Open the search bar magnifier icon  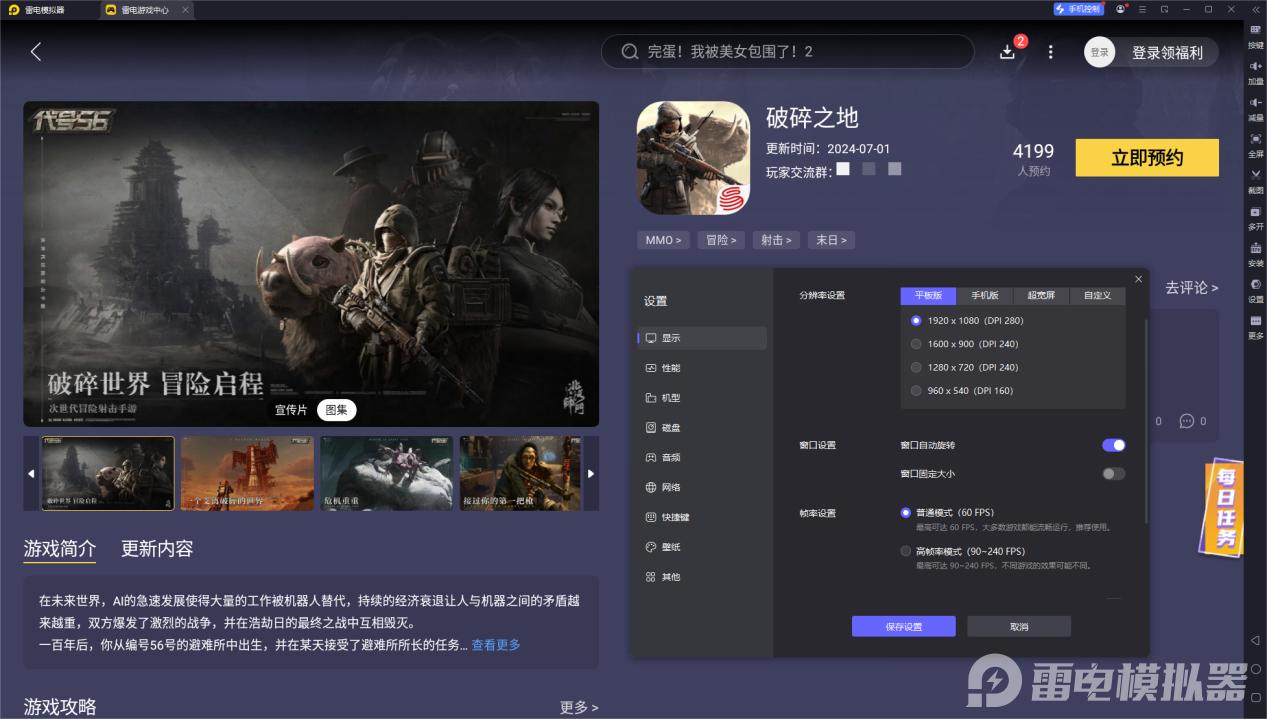pyautogui.click(x=629, y=51)
